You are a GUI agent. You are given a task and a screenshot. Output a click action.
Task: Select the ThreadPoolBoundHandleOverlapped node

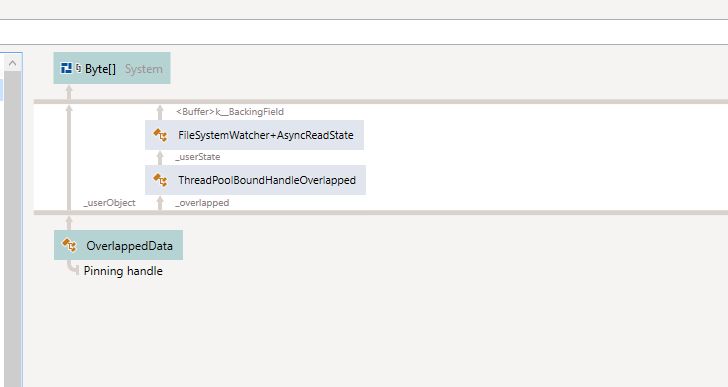(x=255, y=180)
